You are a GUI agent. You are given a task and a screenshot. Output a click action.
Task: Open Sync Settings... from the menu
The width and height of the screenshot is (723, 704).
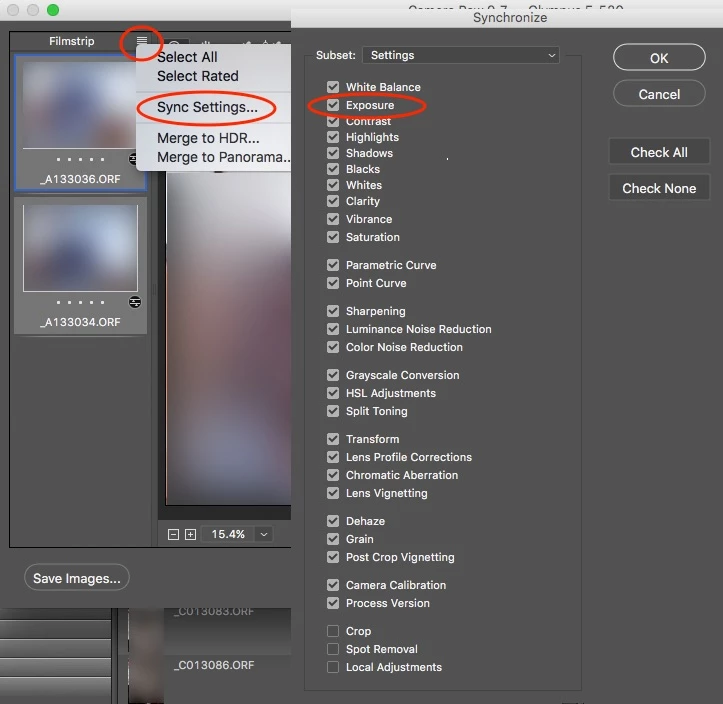(x=207, y=107)
